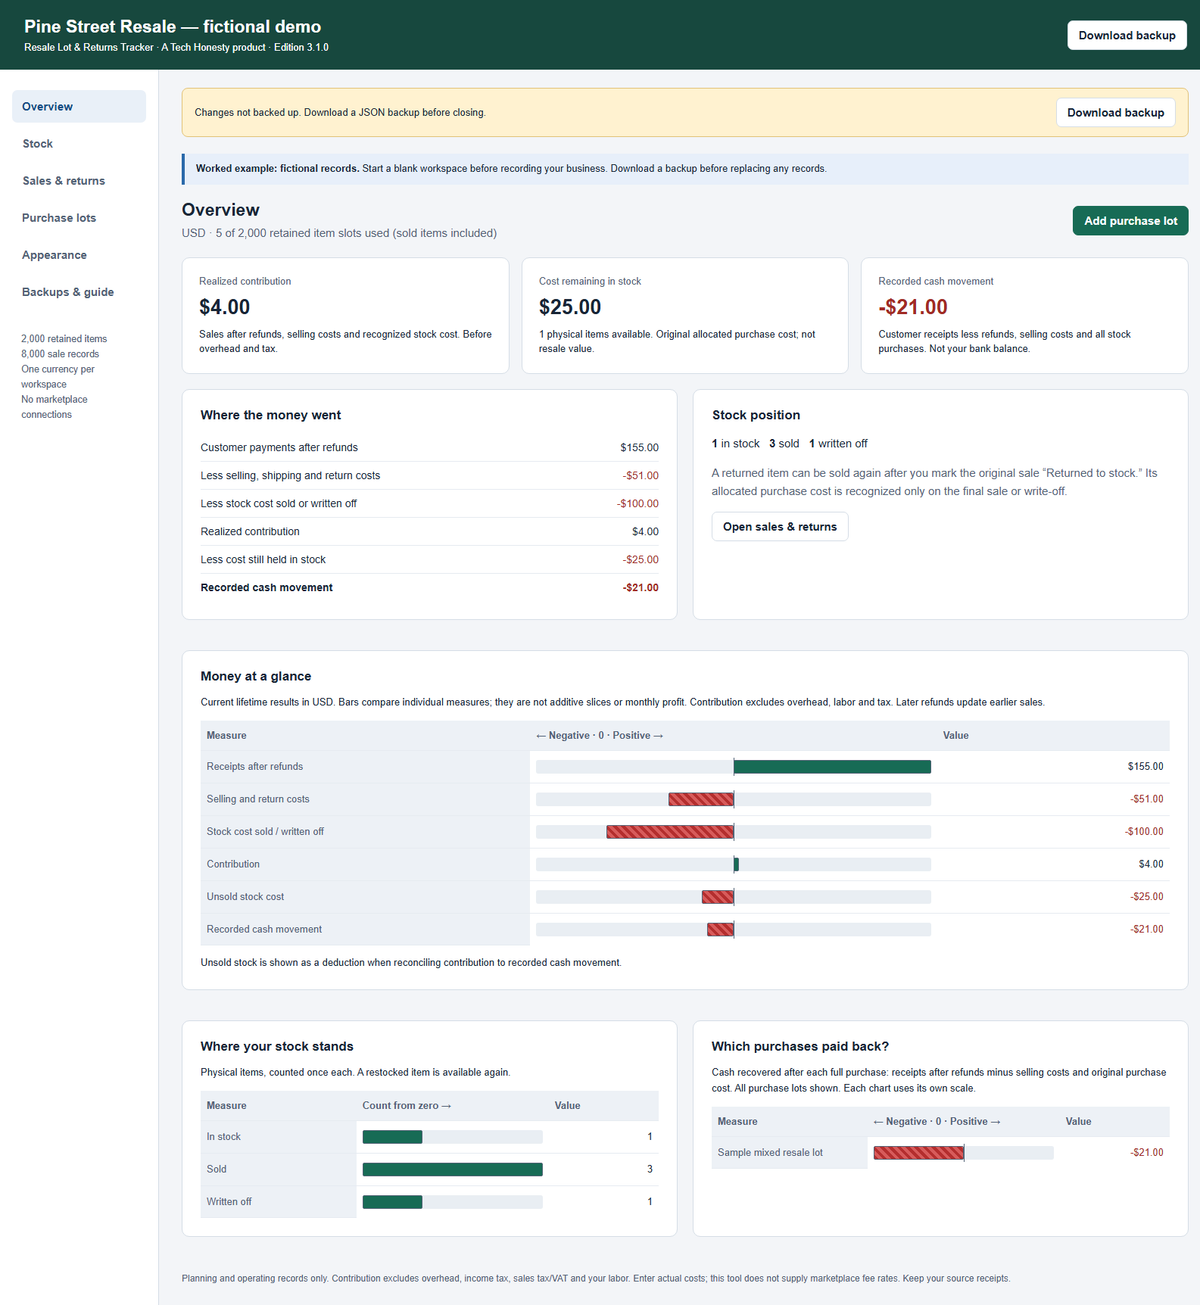
Task: Click the "Worked example: fictional records." notice text
Action: (277, 169)
